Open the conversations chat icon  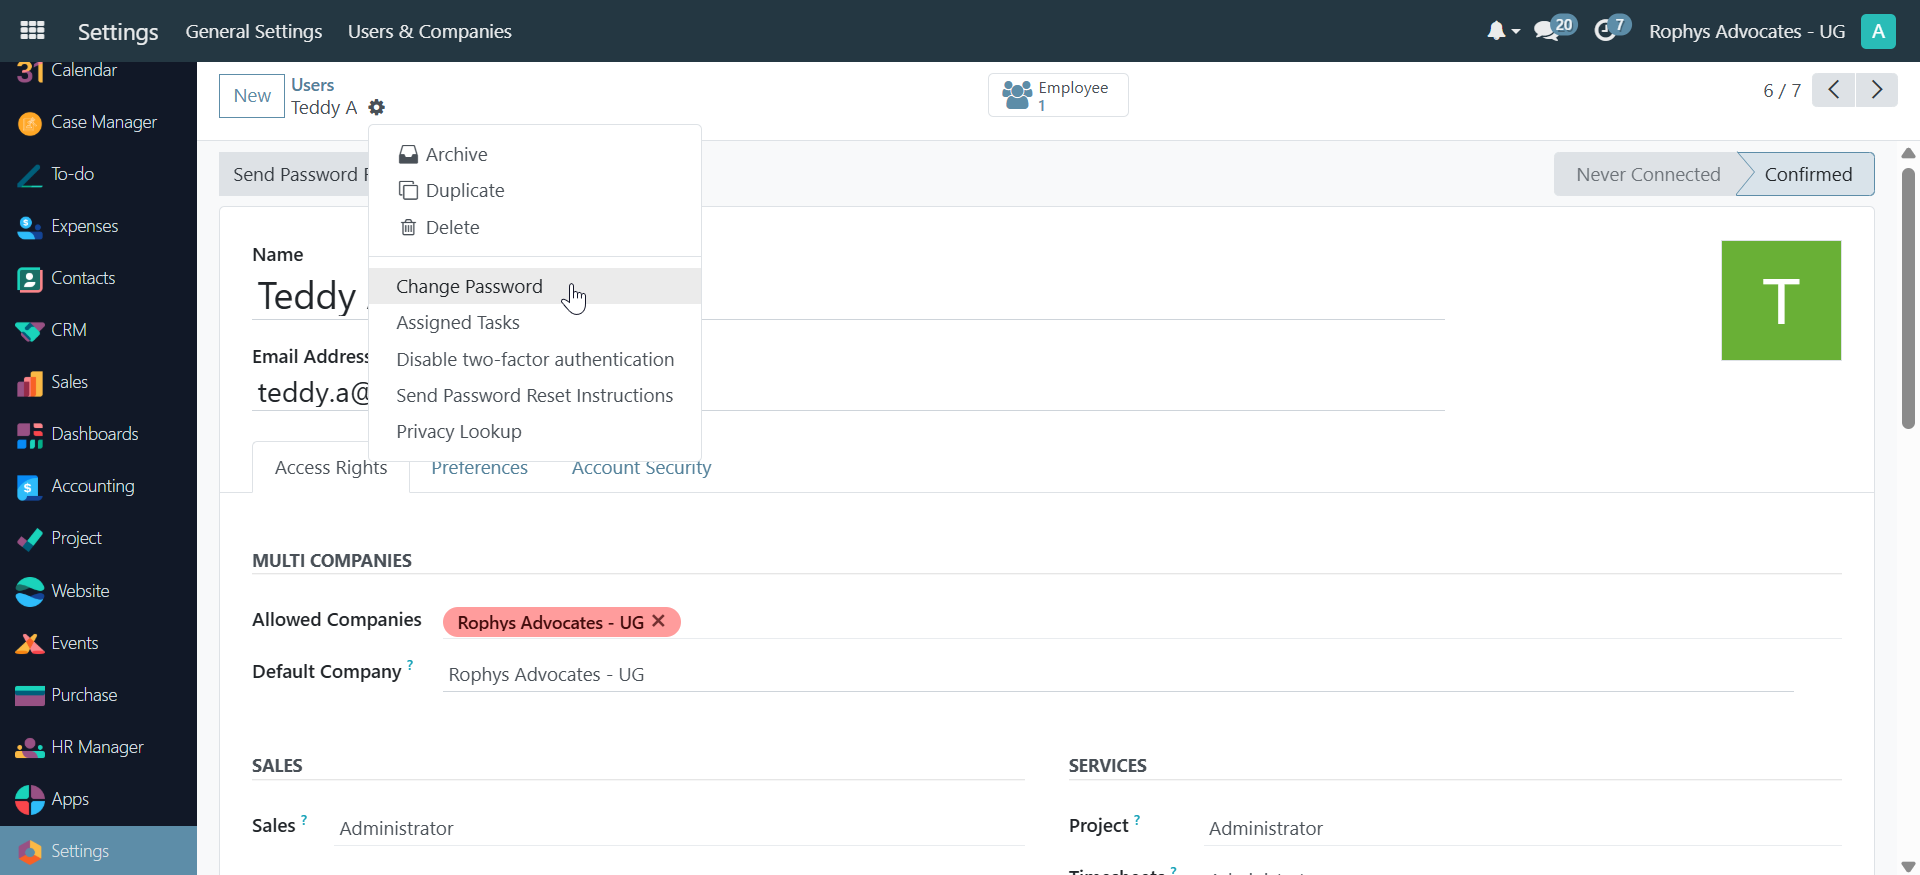[x=1547, y=31]
